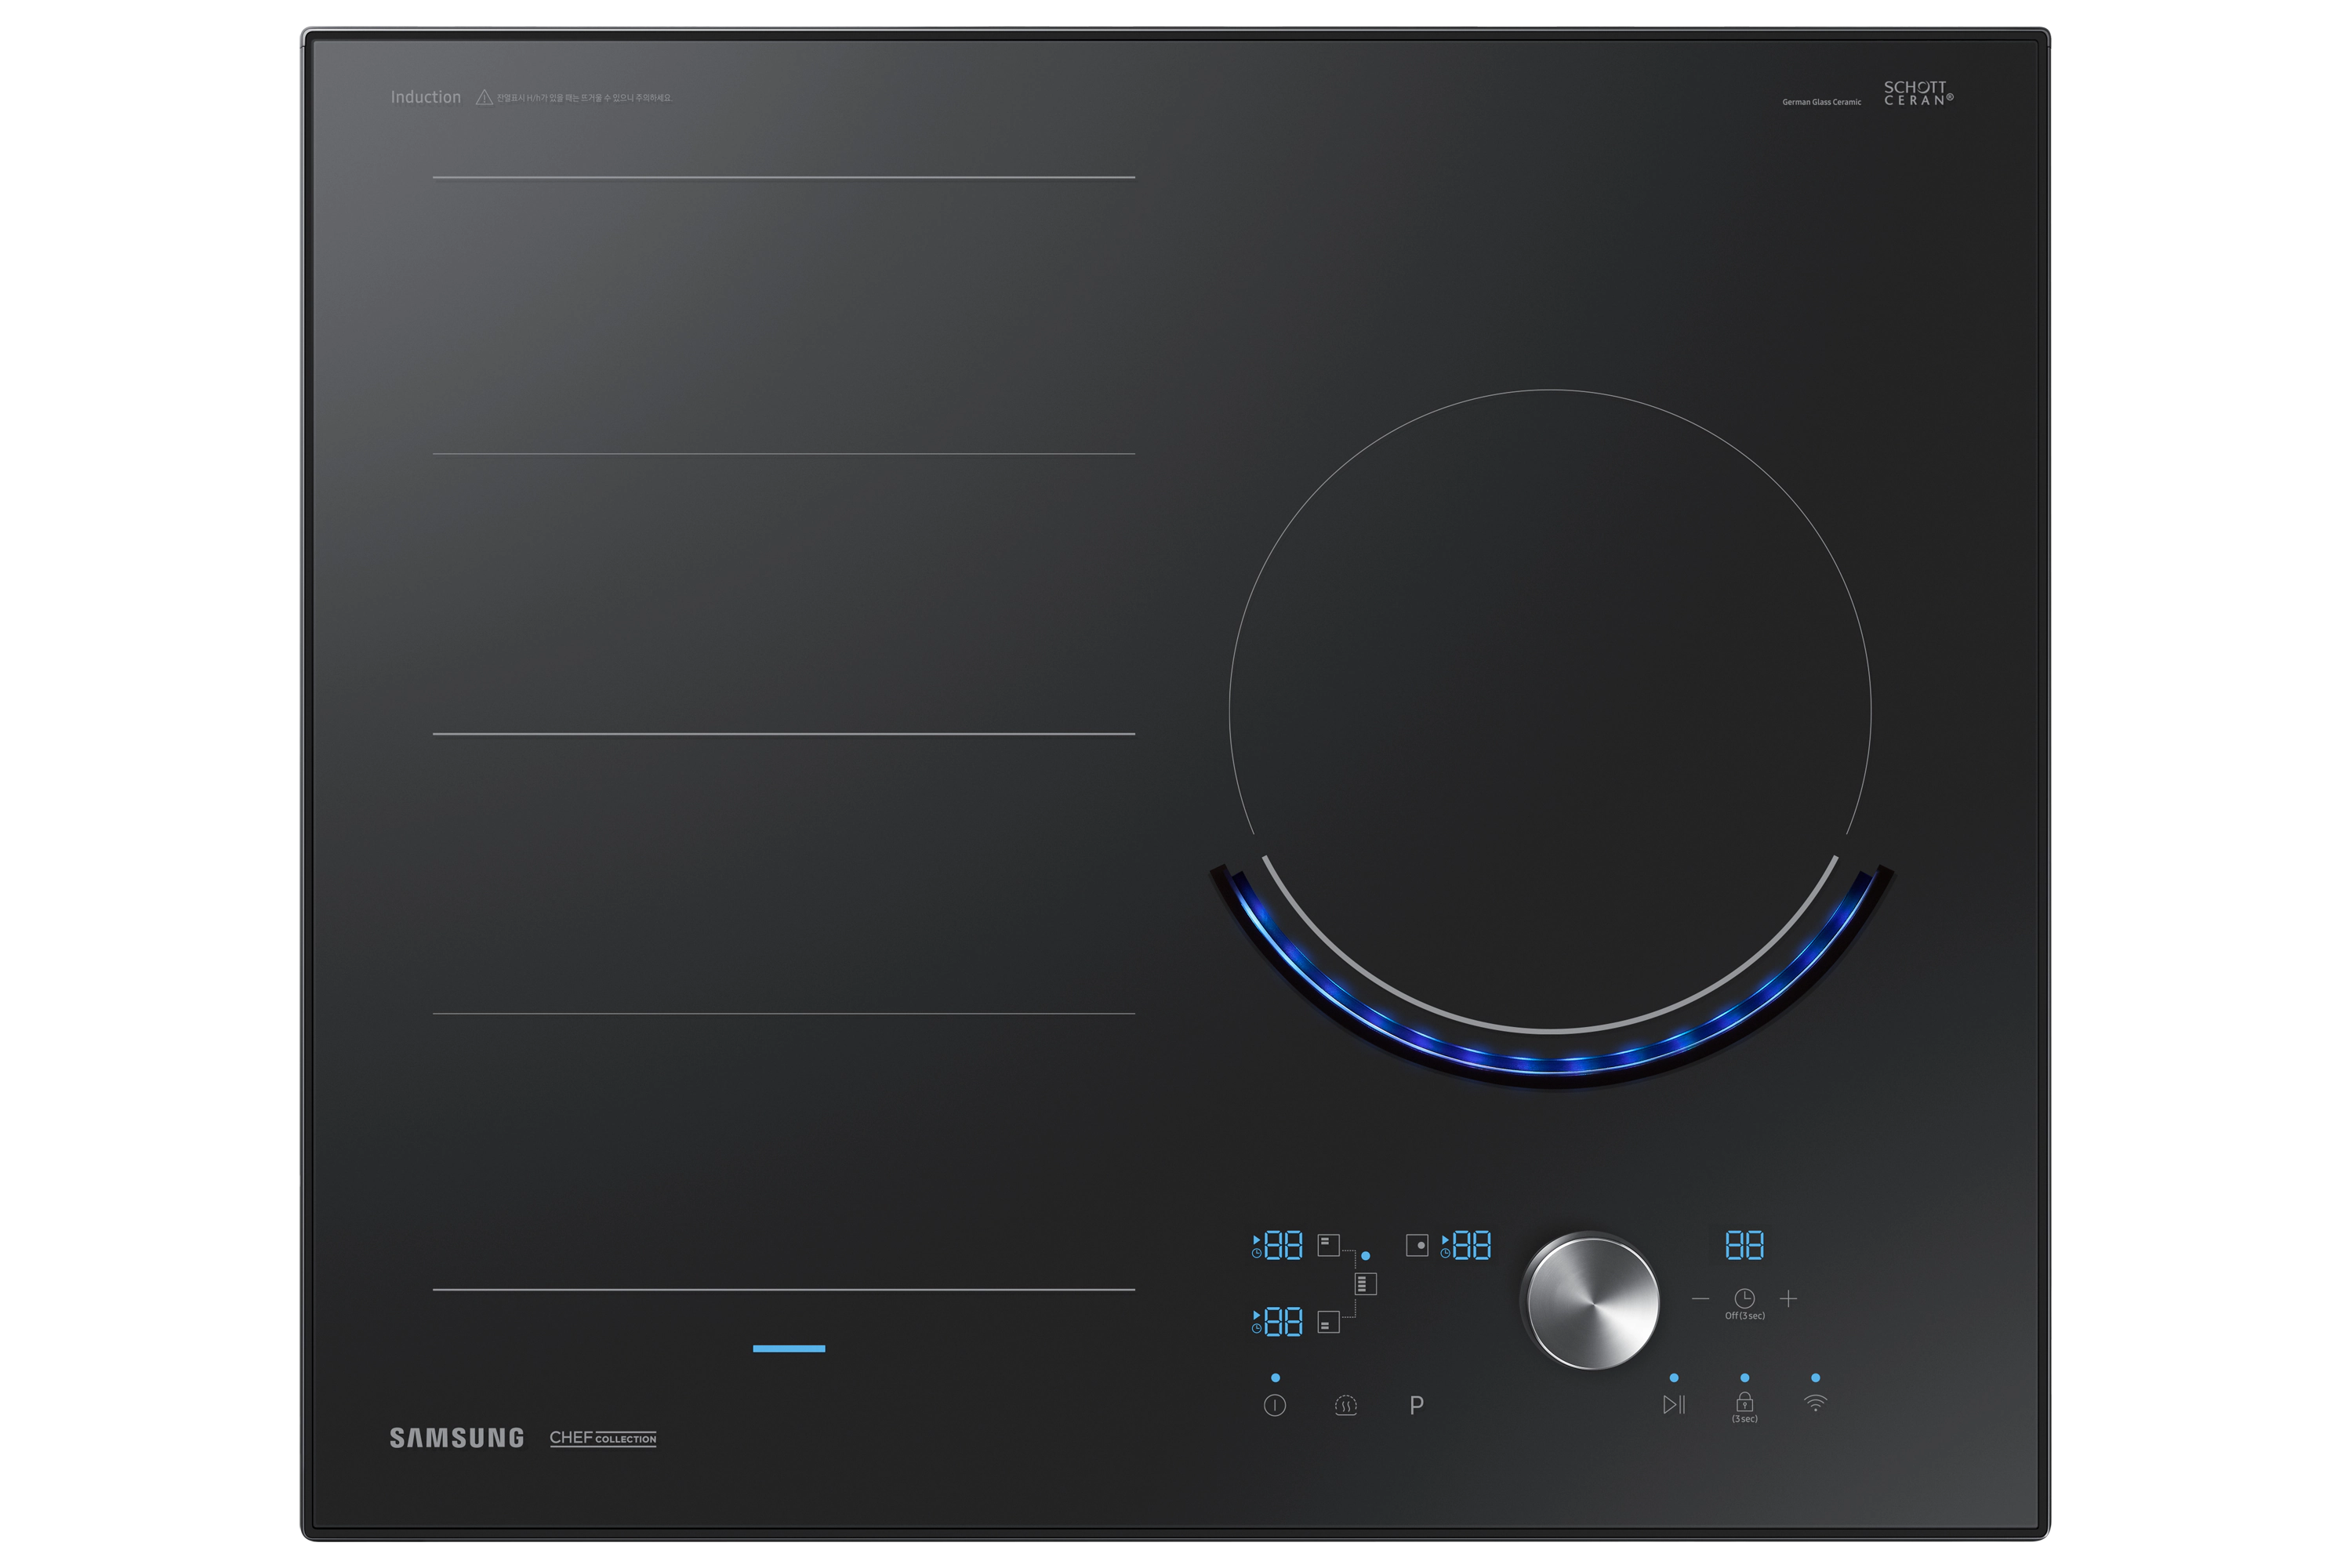Tap the blue dot beside flex link icon
2352x1568 pixels.
(x=1366, y=1256)
